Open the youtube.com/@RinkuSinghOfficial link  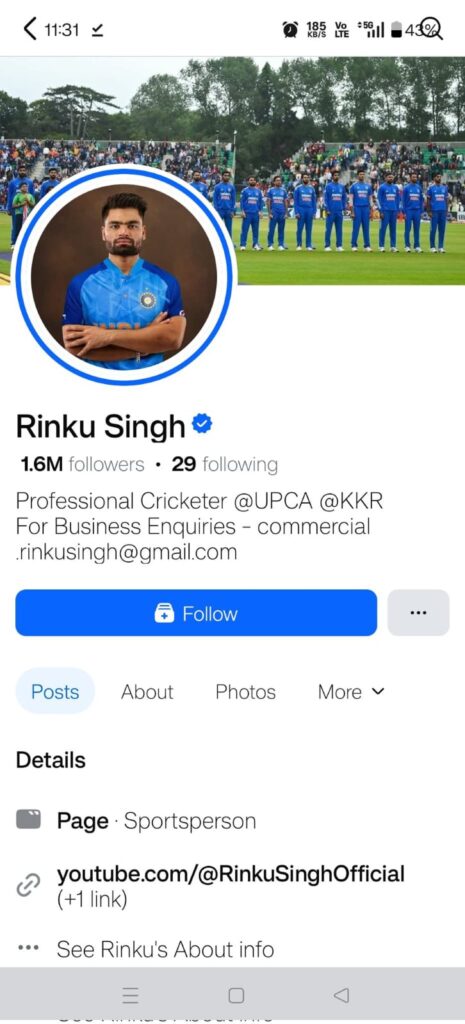(x=231, y=873)
